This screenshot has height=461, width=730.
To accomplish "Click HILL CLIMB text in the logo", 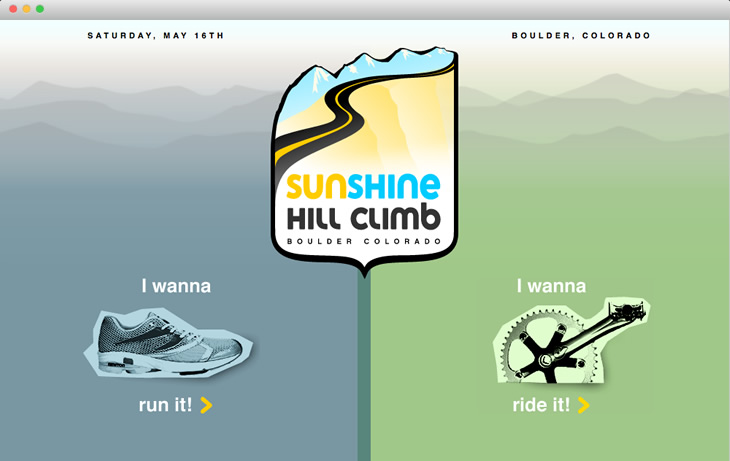I will pyautogui.click(x=364, y=218).
